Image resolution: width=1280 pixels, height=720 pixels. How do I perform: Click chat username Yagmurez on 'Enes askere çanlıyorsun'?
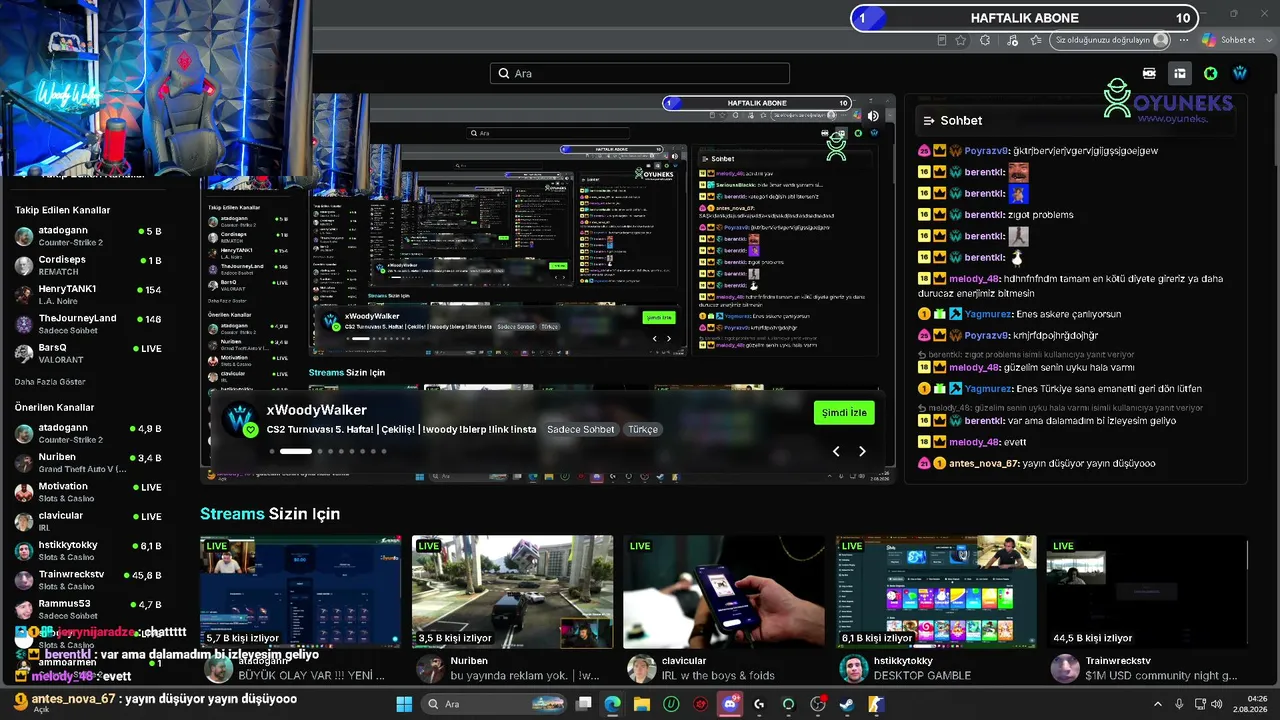[988, 314]
